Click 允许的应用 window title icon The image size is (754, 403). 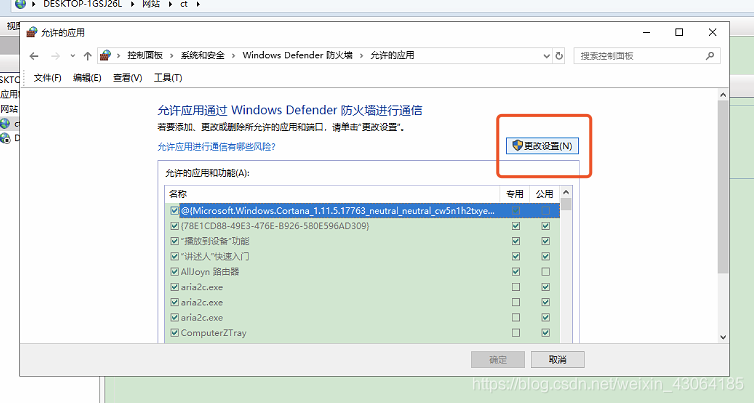tap(32, 32)
